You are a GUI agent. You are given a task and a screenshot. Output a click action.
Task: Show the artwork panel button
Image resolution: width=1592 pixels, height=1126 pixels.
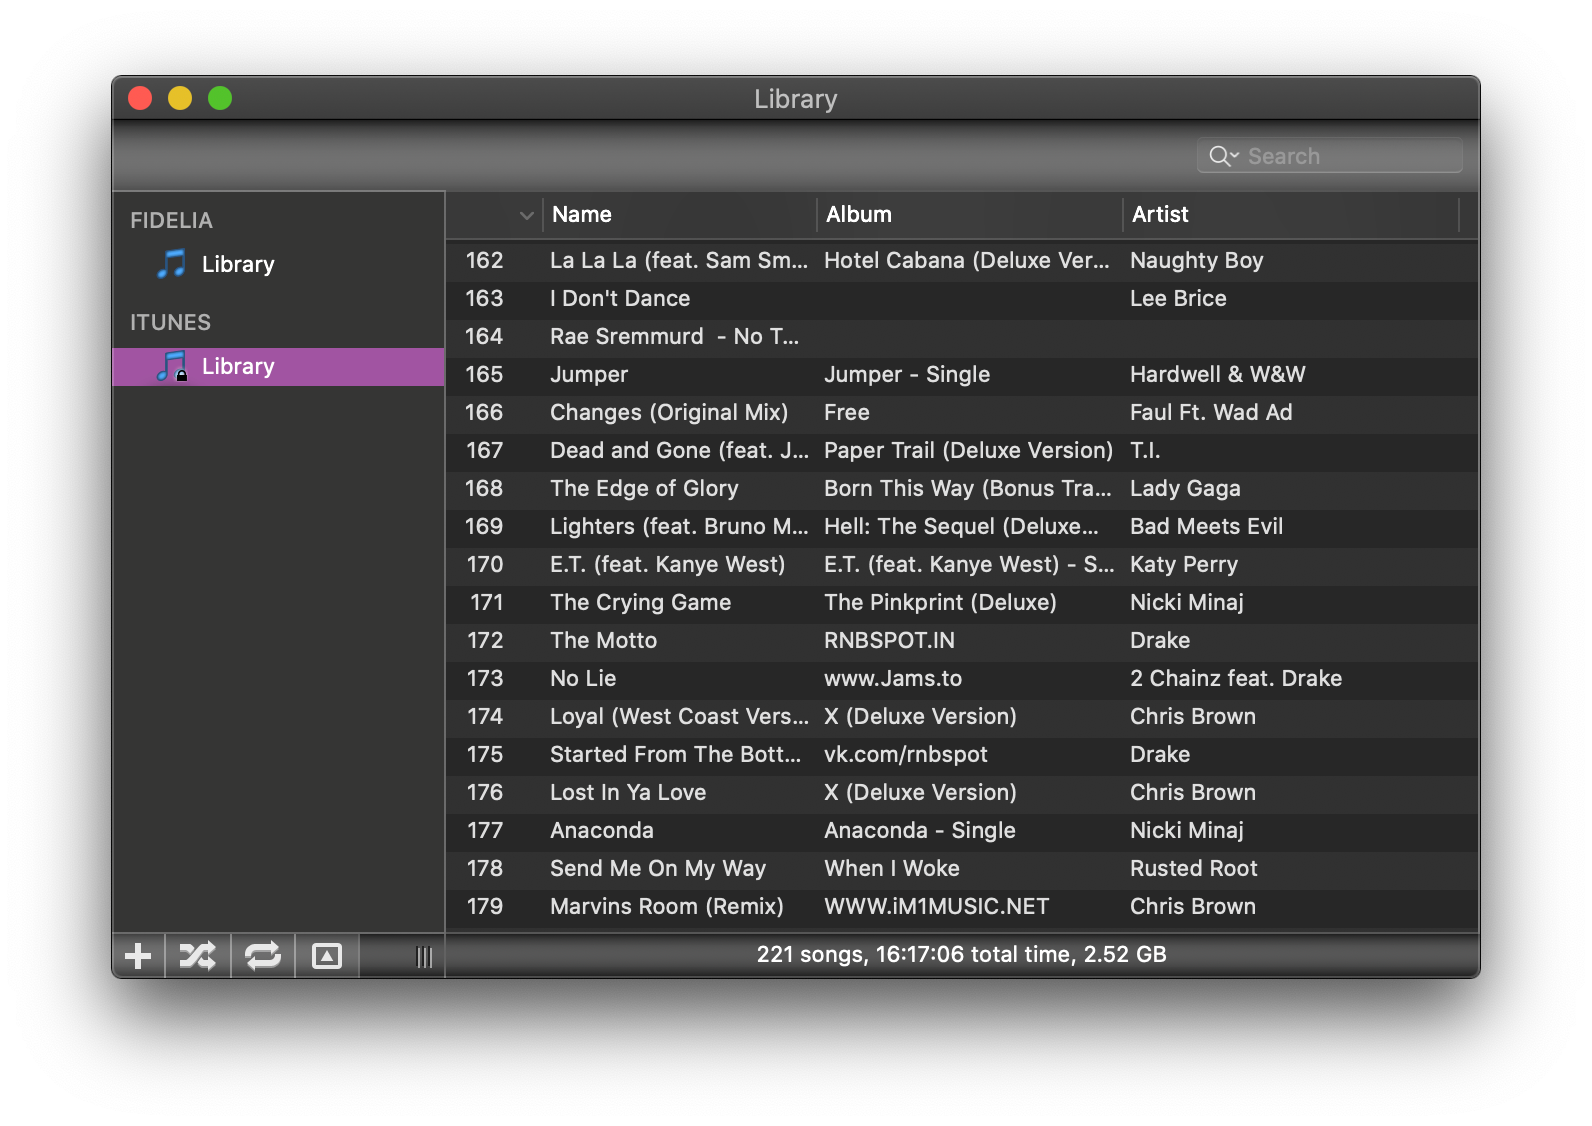(x=327, y=956)
